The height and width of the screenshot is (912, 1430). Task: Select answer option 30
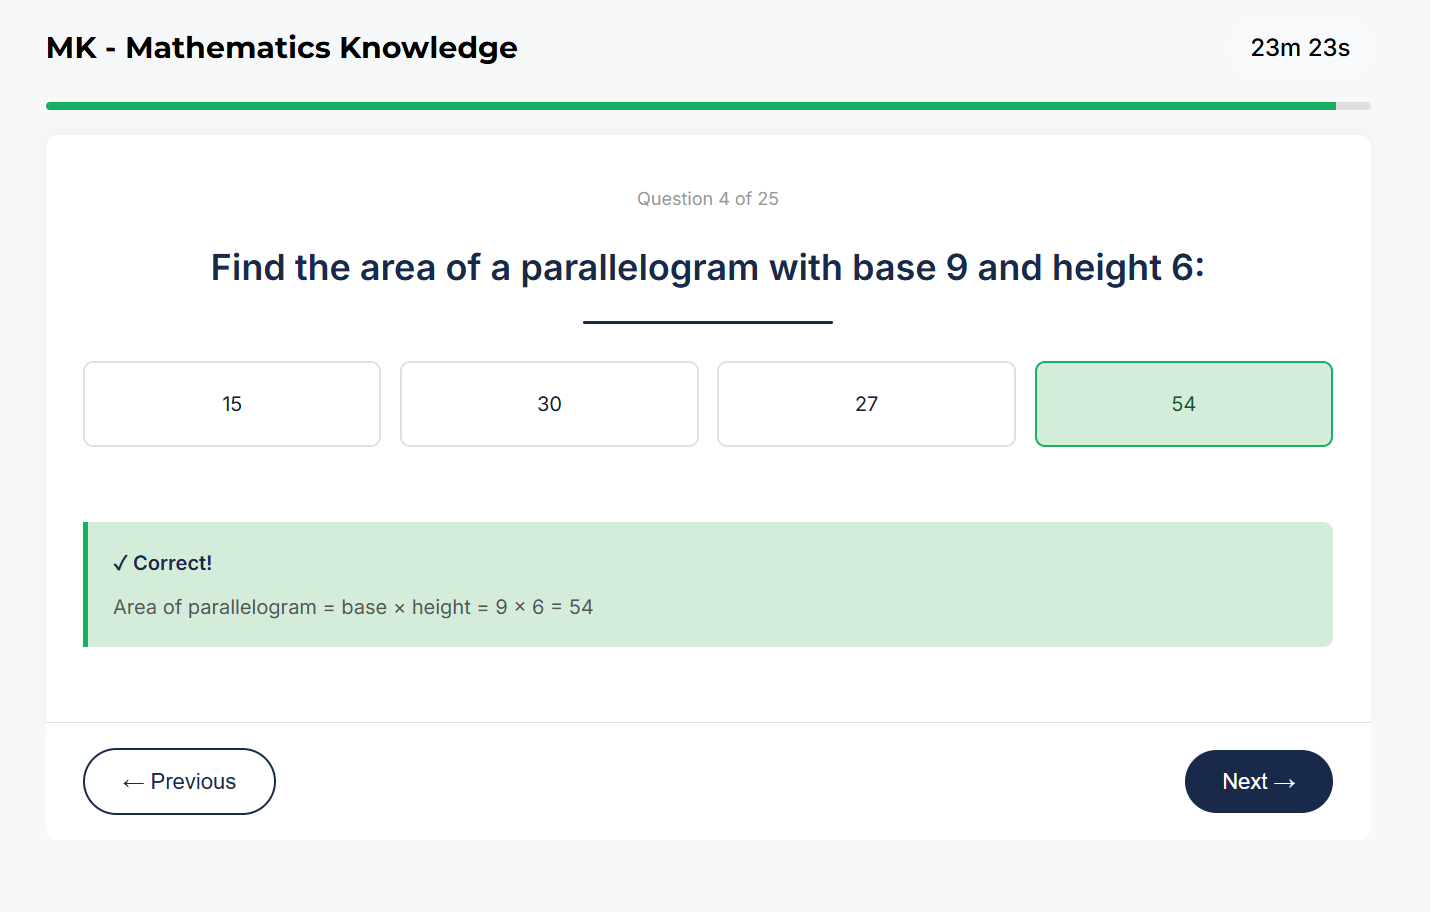[x=548, y=404]
